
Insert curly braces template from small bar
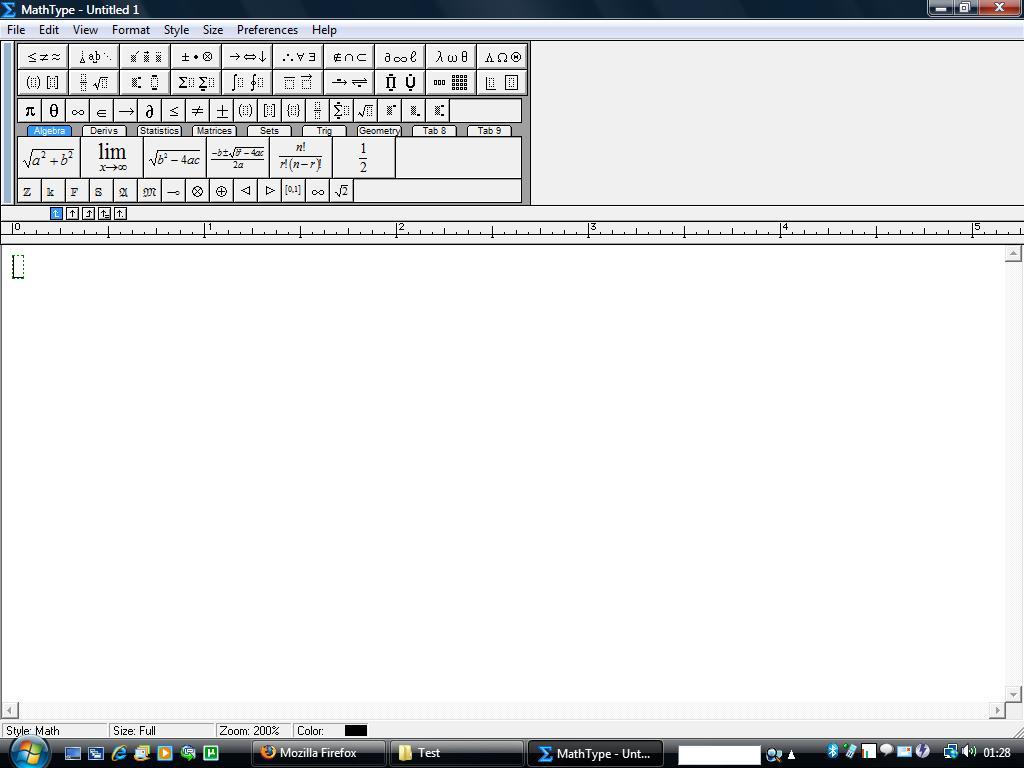(x=294, y=110)
